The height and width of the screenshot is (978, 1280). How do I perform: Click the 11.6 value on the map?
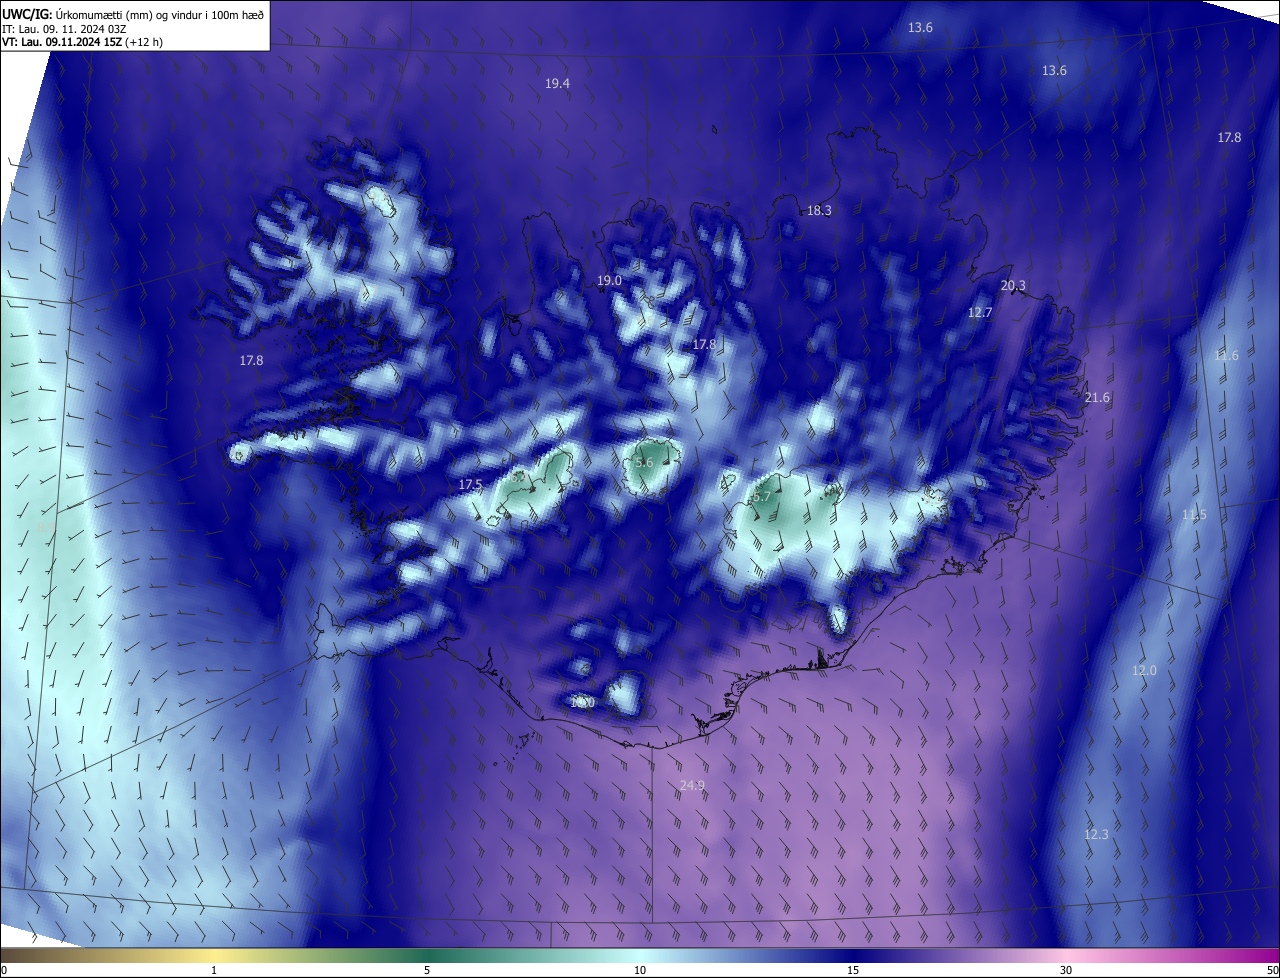(x=1226, y=356)
